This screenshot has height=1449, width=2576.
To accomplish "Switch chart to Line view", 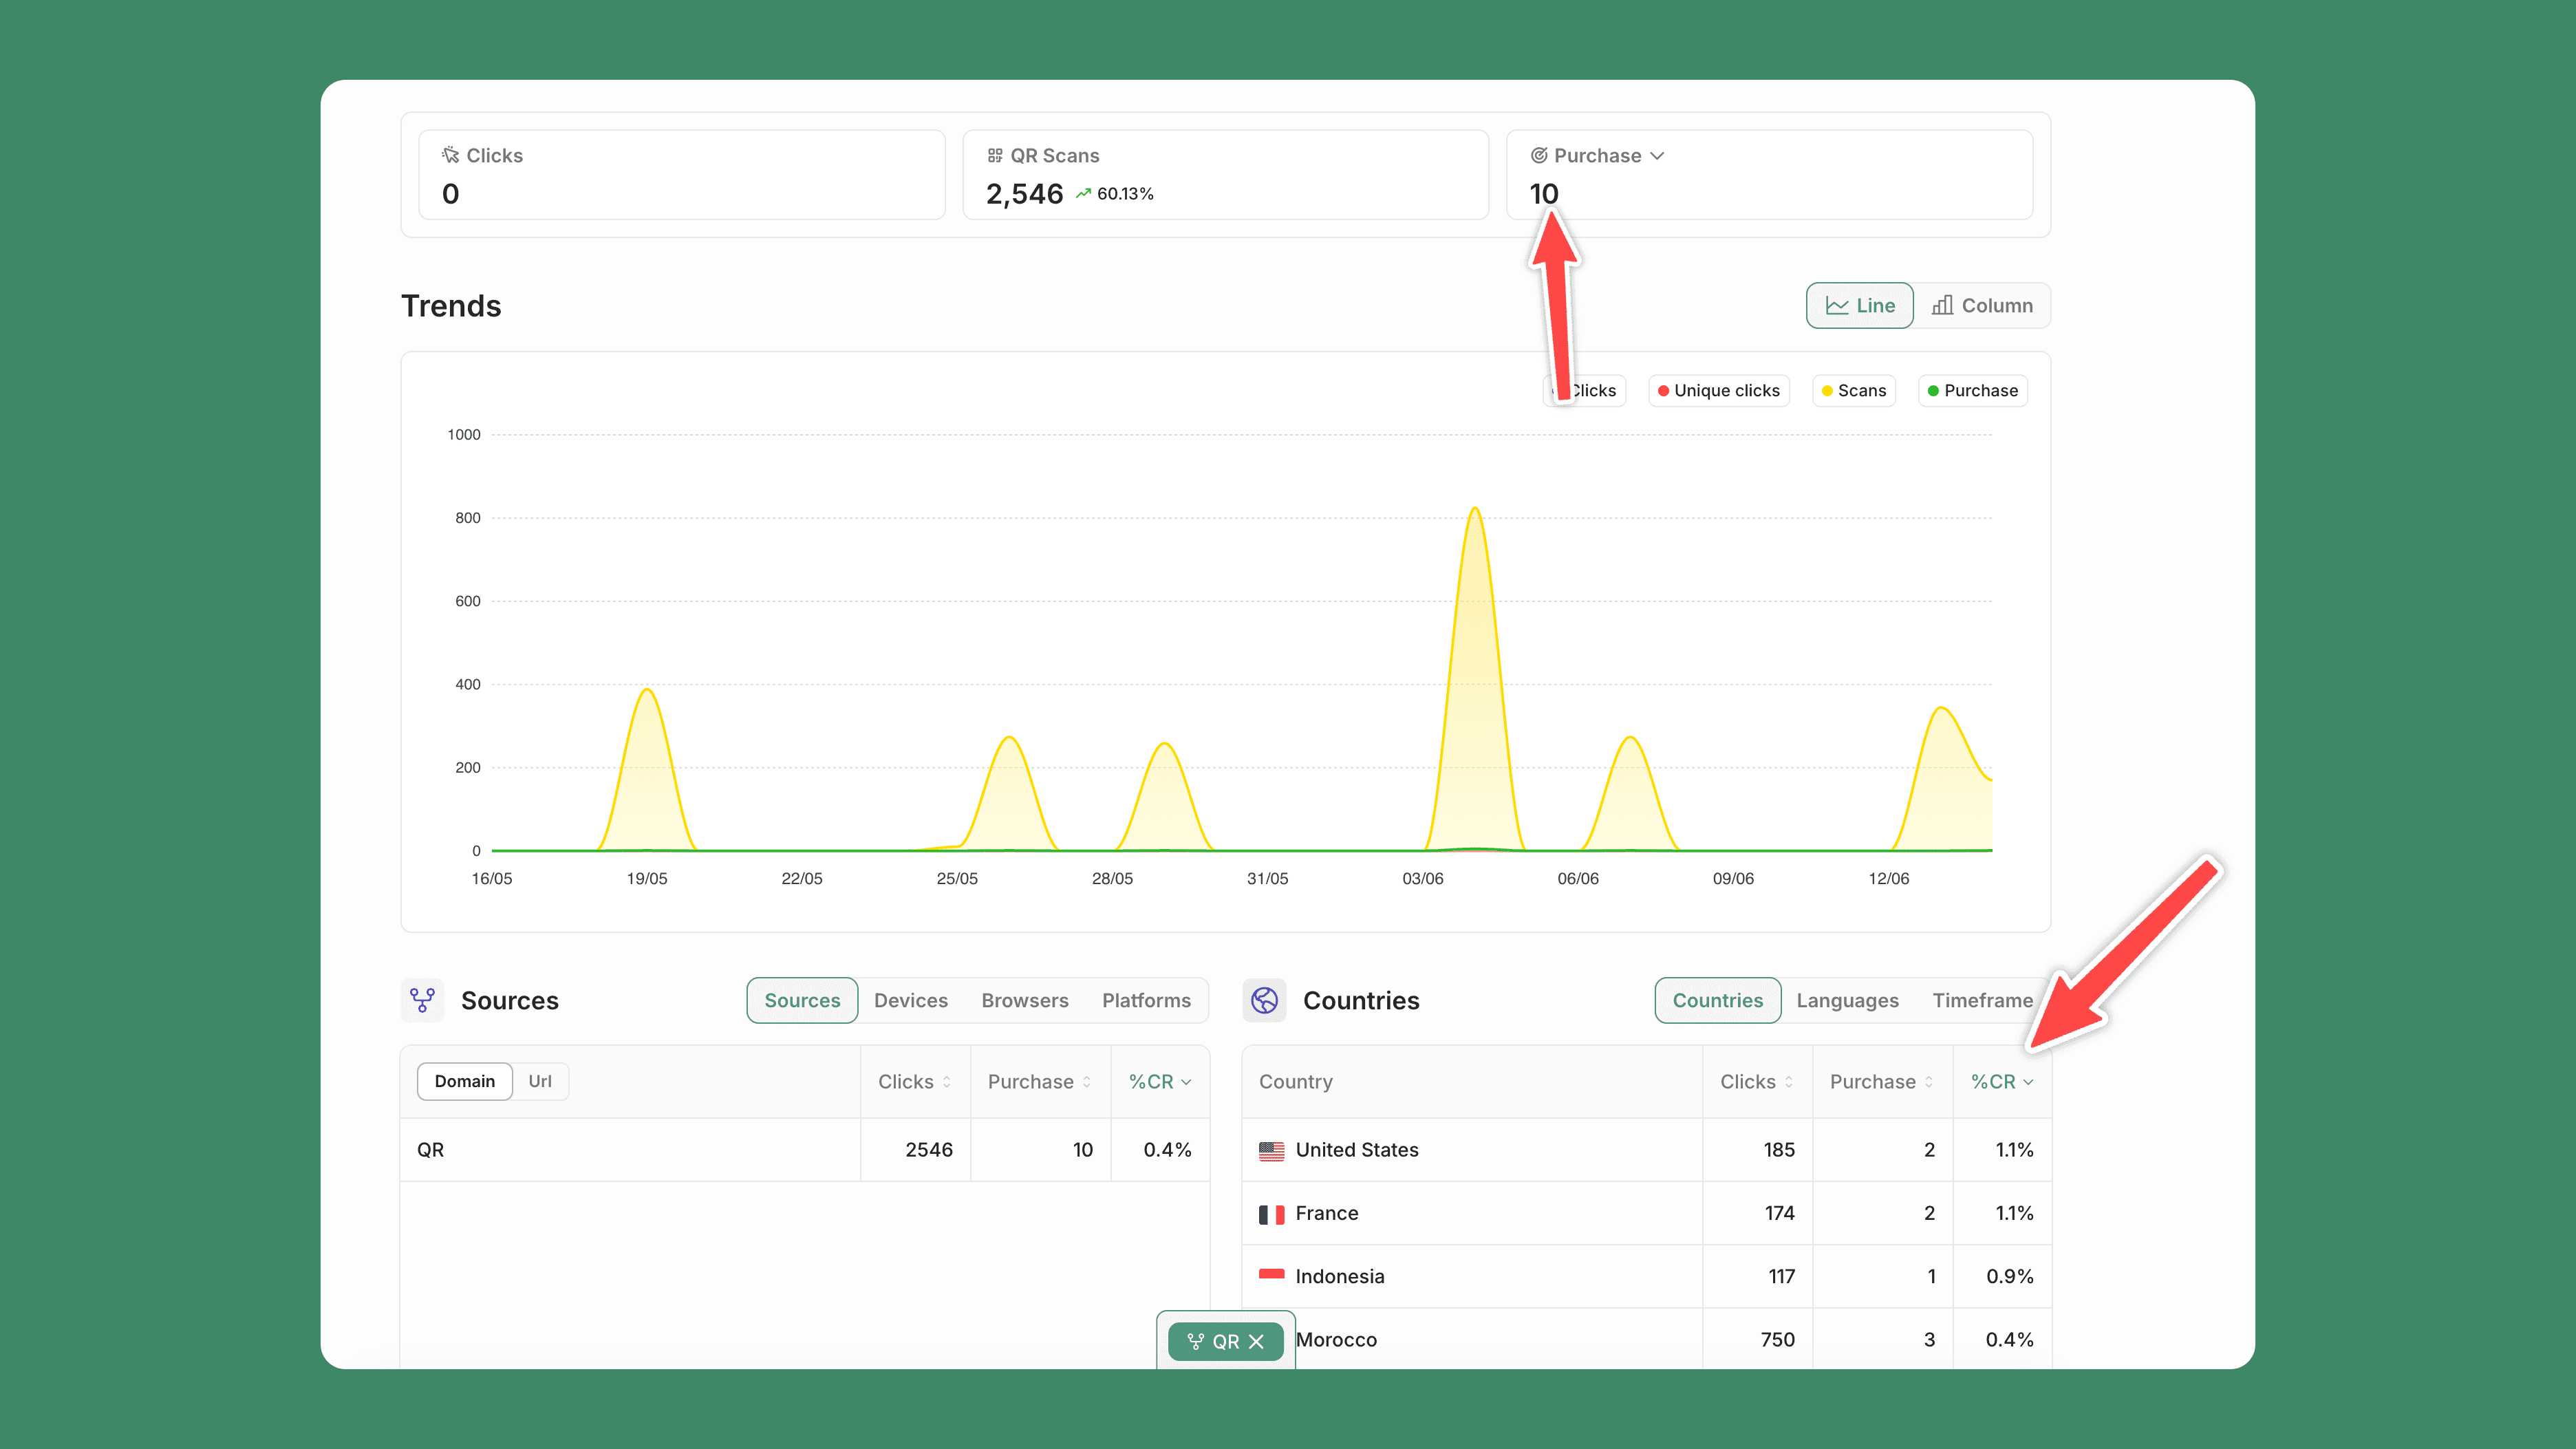I will 1859,306.
